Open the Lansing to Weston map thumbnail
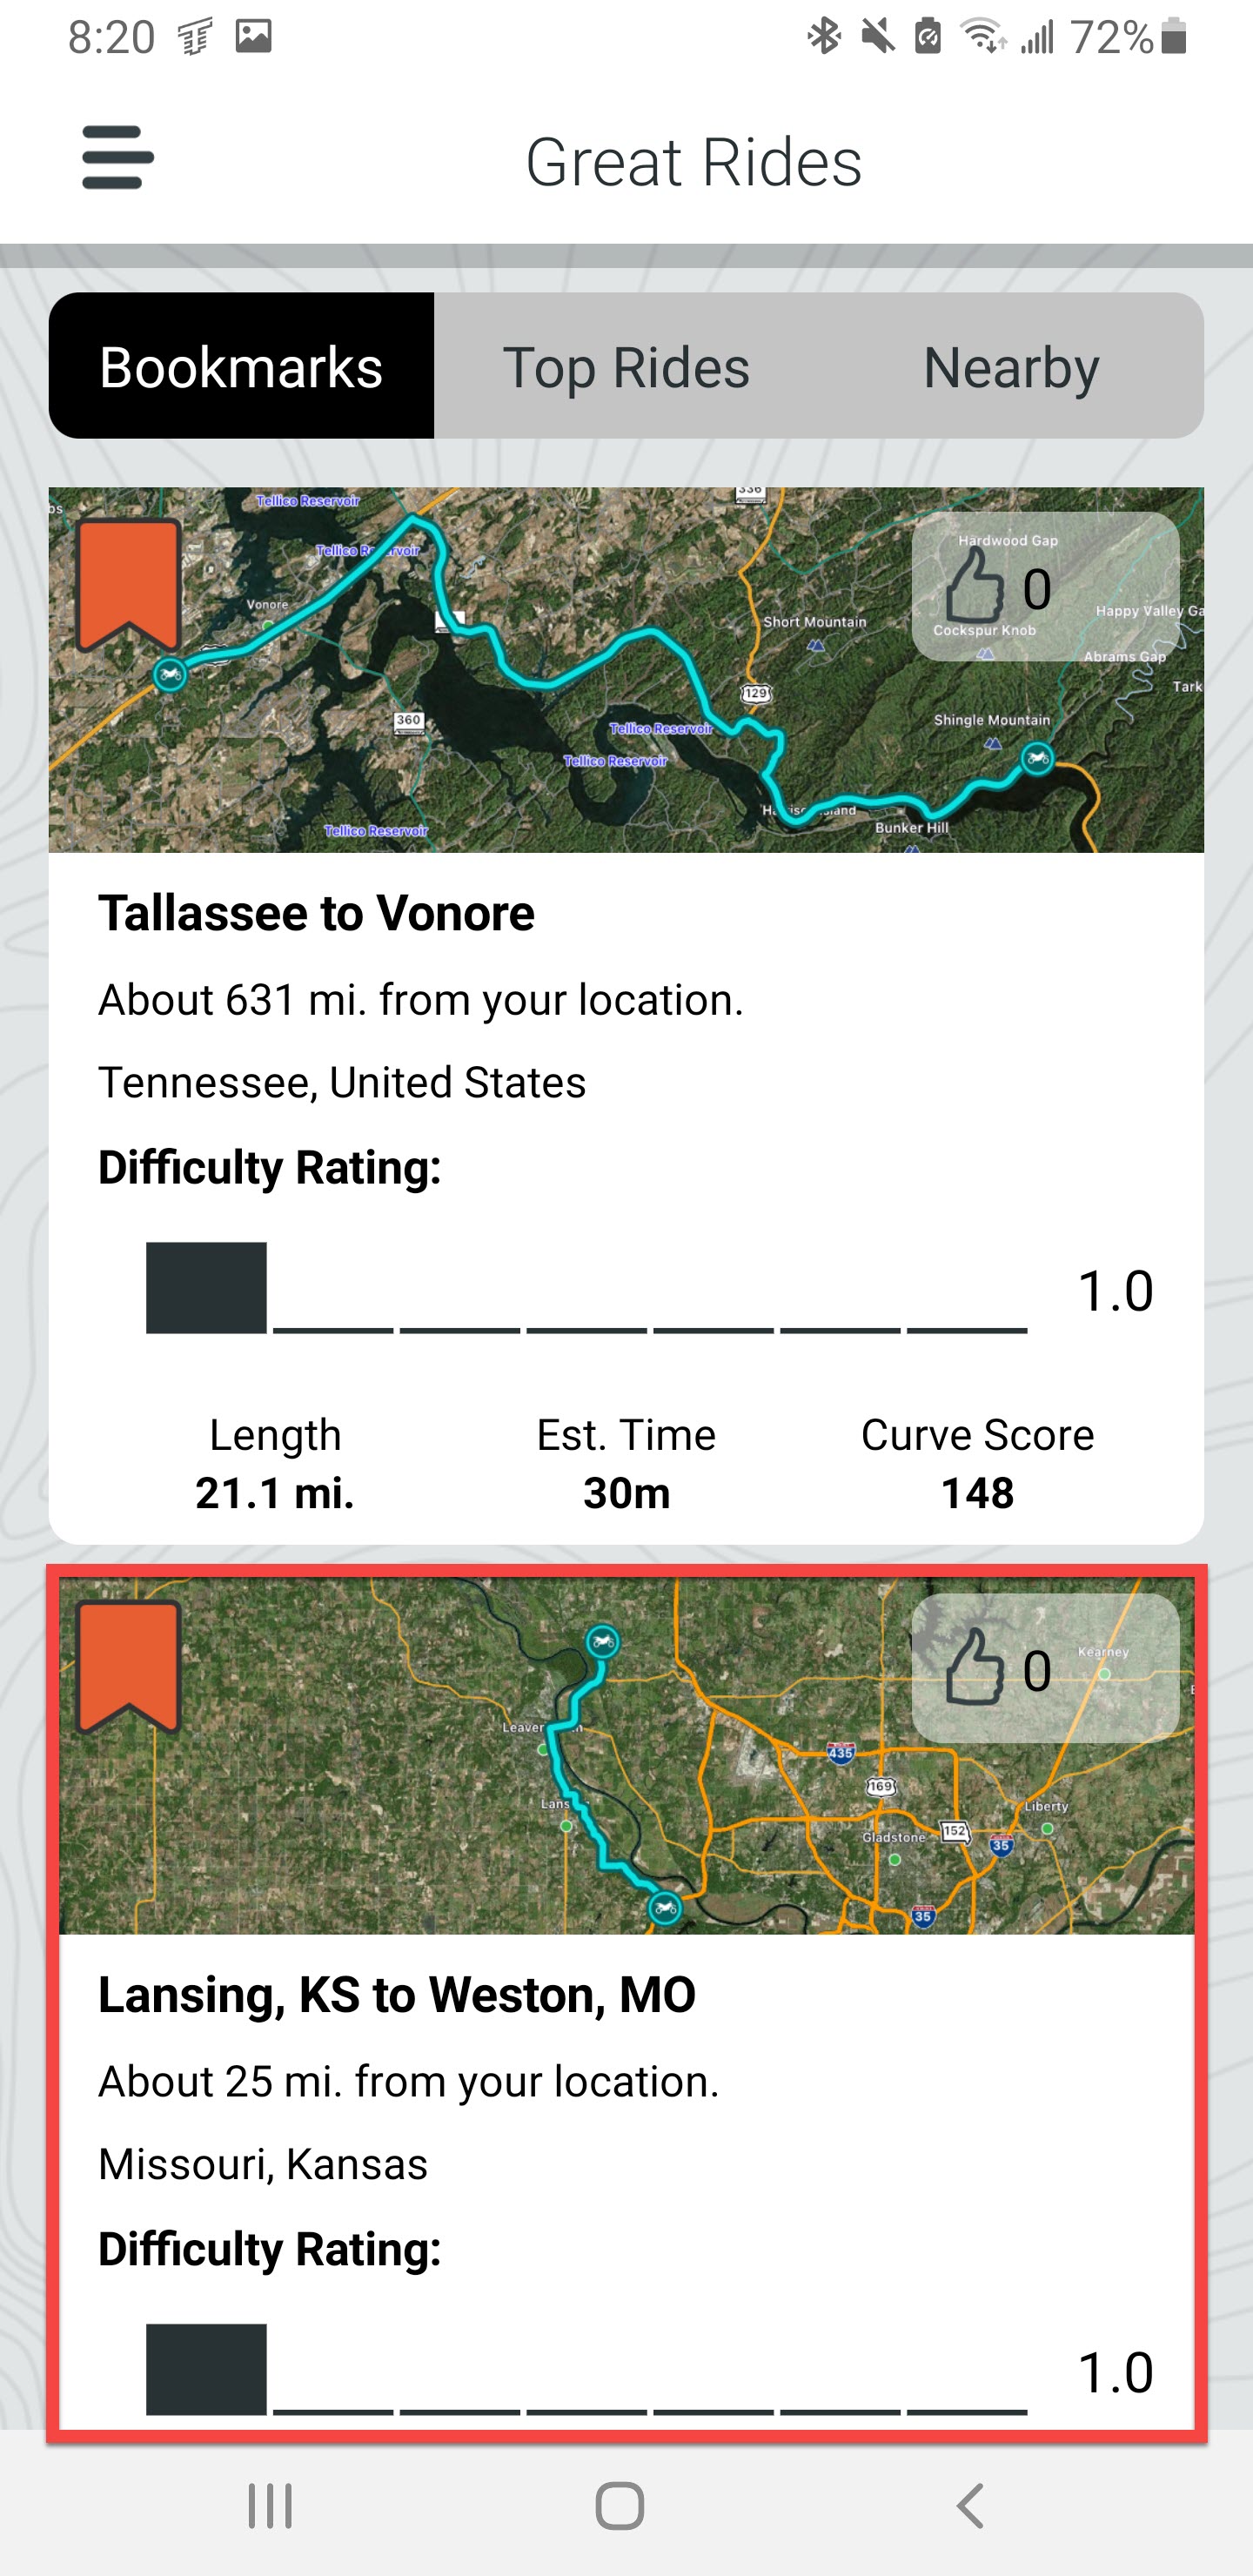1253x2576 pixels. 626,1756
